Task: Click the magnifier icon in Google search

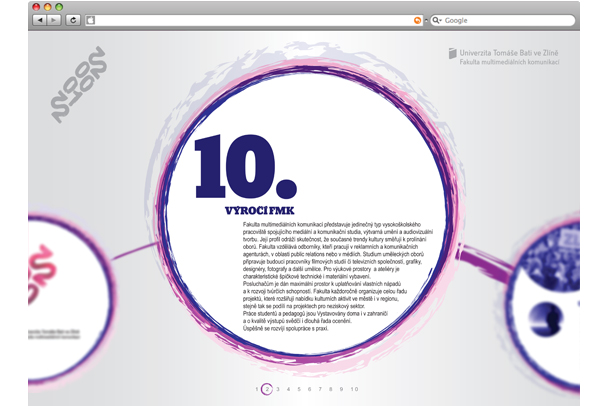Action: [434, 20]
